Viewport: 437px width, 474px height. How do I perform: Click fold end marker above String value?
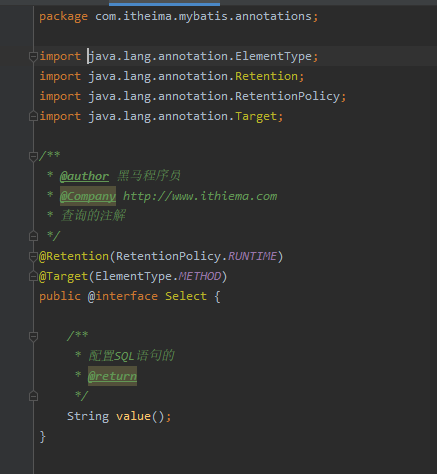[x=33, y=396]
